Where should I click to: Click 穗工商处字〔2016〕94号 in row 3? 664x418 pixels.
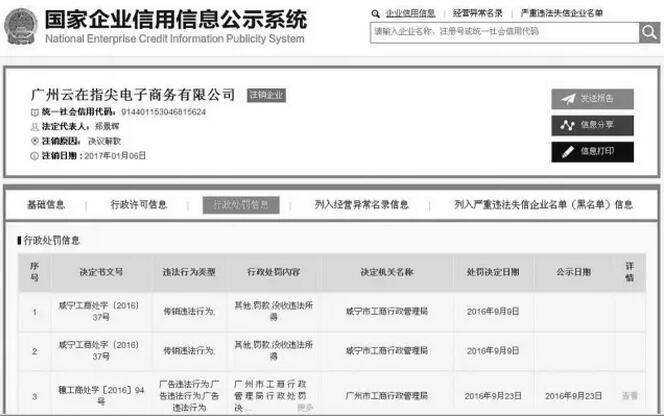101,396
